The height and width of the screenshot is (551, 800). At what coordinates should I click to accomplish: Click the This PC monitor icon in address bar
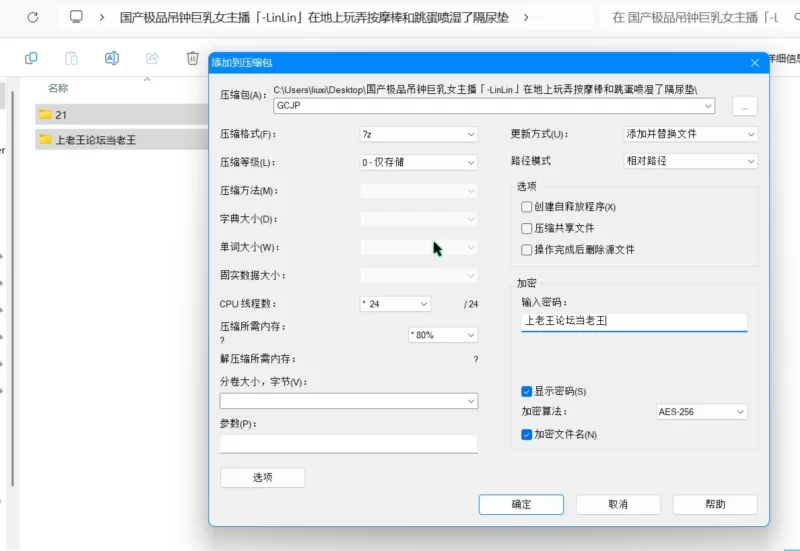pyautogui.click(x=76, y=17)
